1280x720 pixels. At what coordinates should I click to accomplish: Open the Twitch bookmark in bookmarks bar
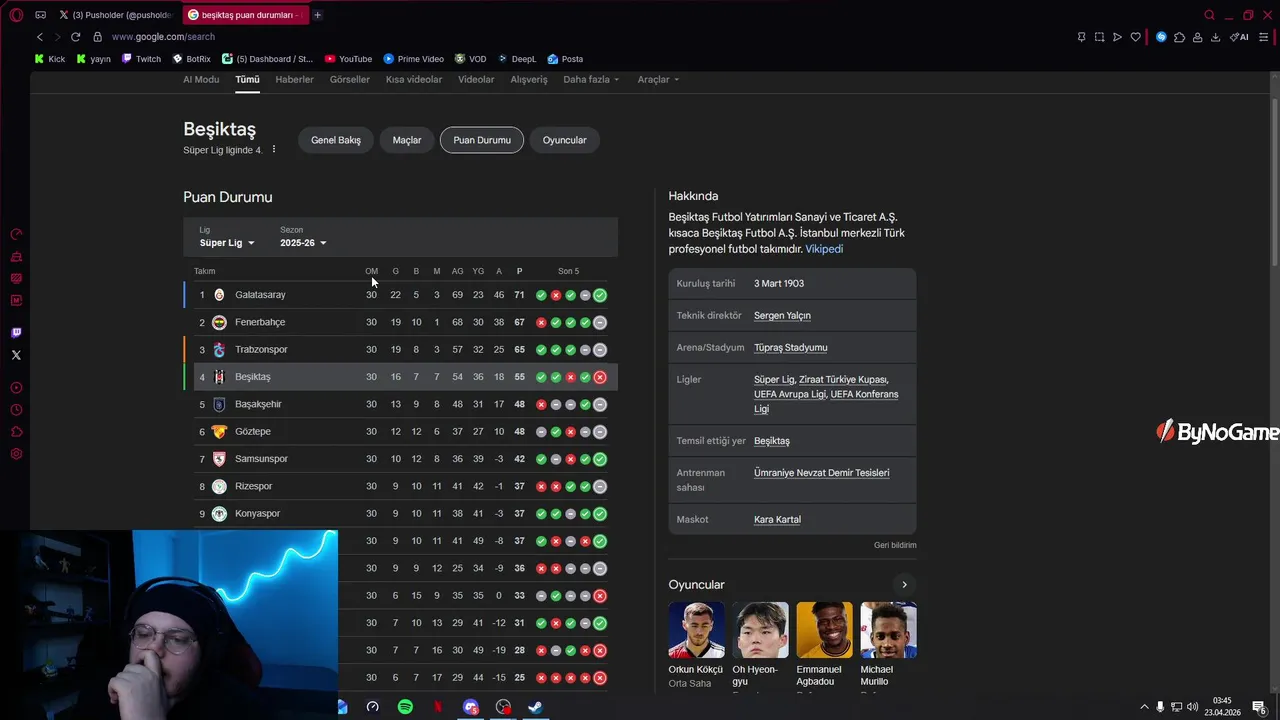[x=141, y=59]
